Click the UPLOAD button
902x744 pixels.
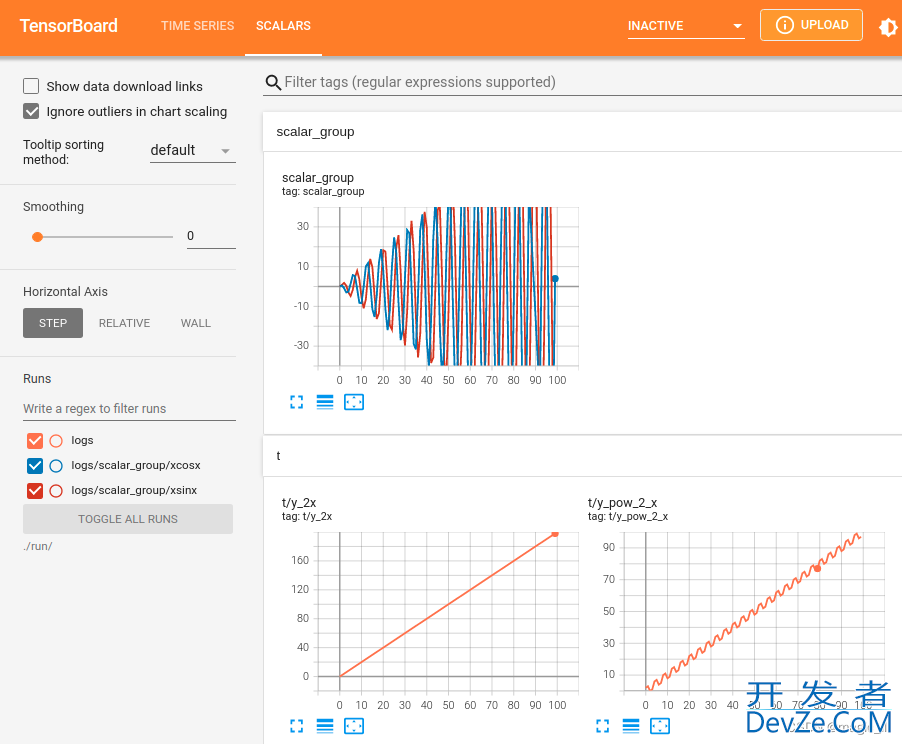[811, 25]
